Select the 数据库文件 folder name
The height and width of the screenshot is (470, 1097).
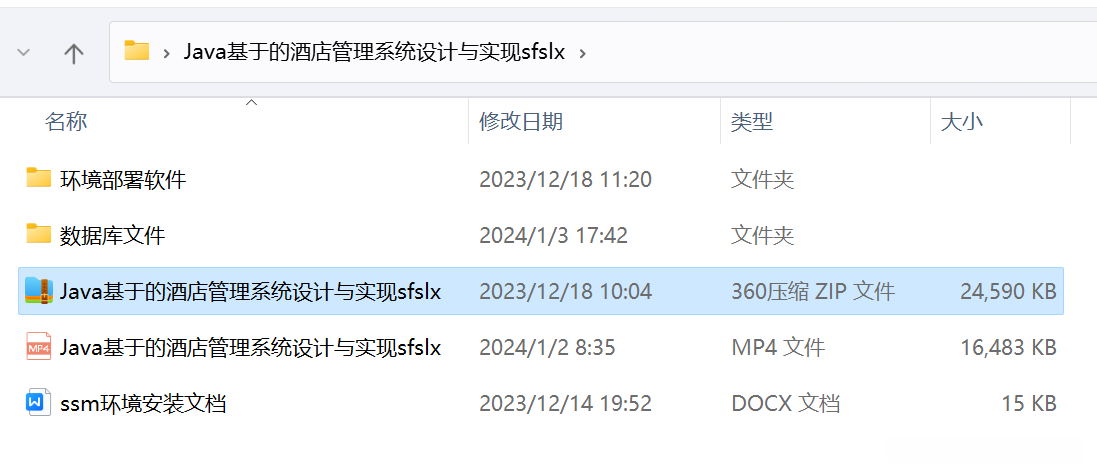tap(113, 236)
